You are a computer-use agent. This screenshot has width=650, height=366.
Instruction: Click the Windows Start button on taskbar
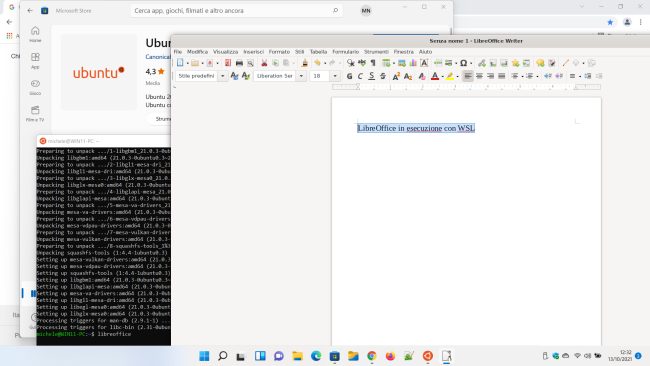(x=204, y=356)
